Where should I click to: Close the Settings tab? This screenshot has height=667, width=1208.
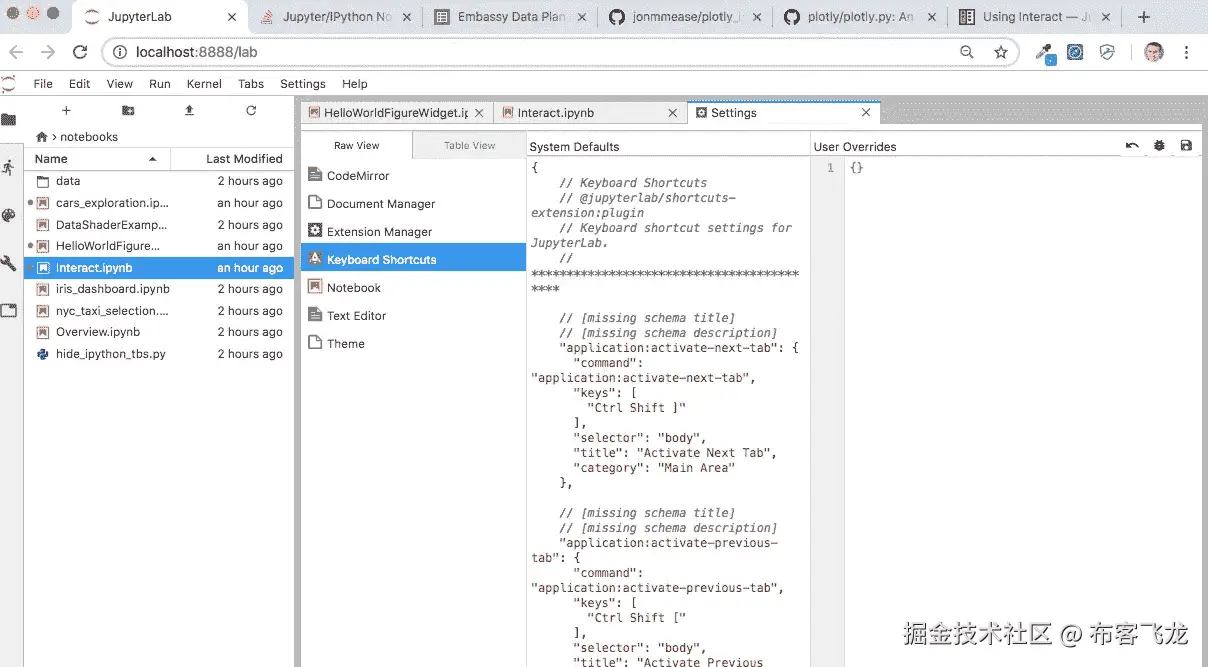point(867,113)
